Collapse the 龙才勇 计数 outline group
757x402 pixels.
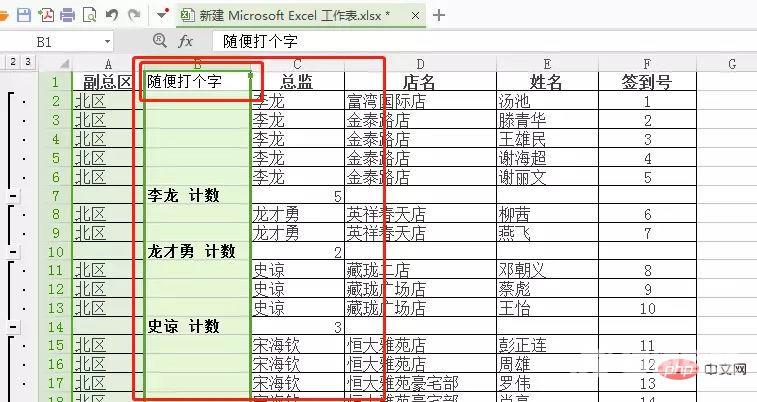tap(13, 252)
